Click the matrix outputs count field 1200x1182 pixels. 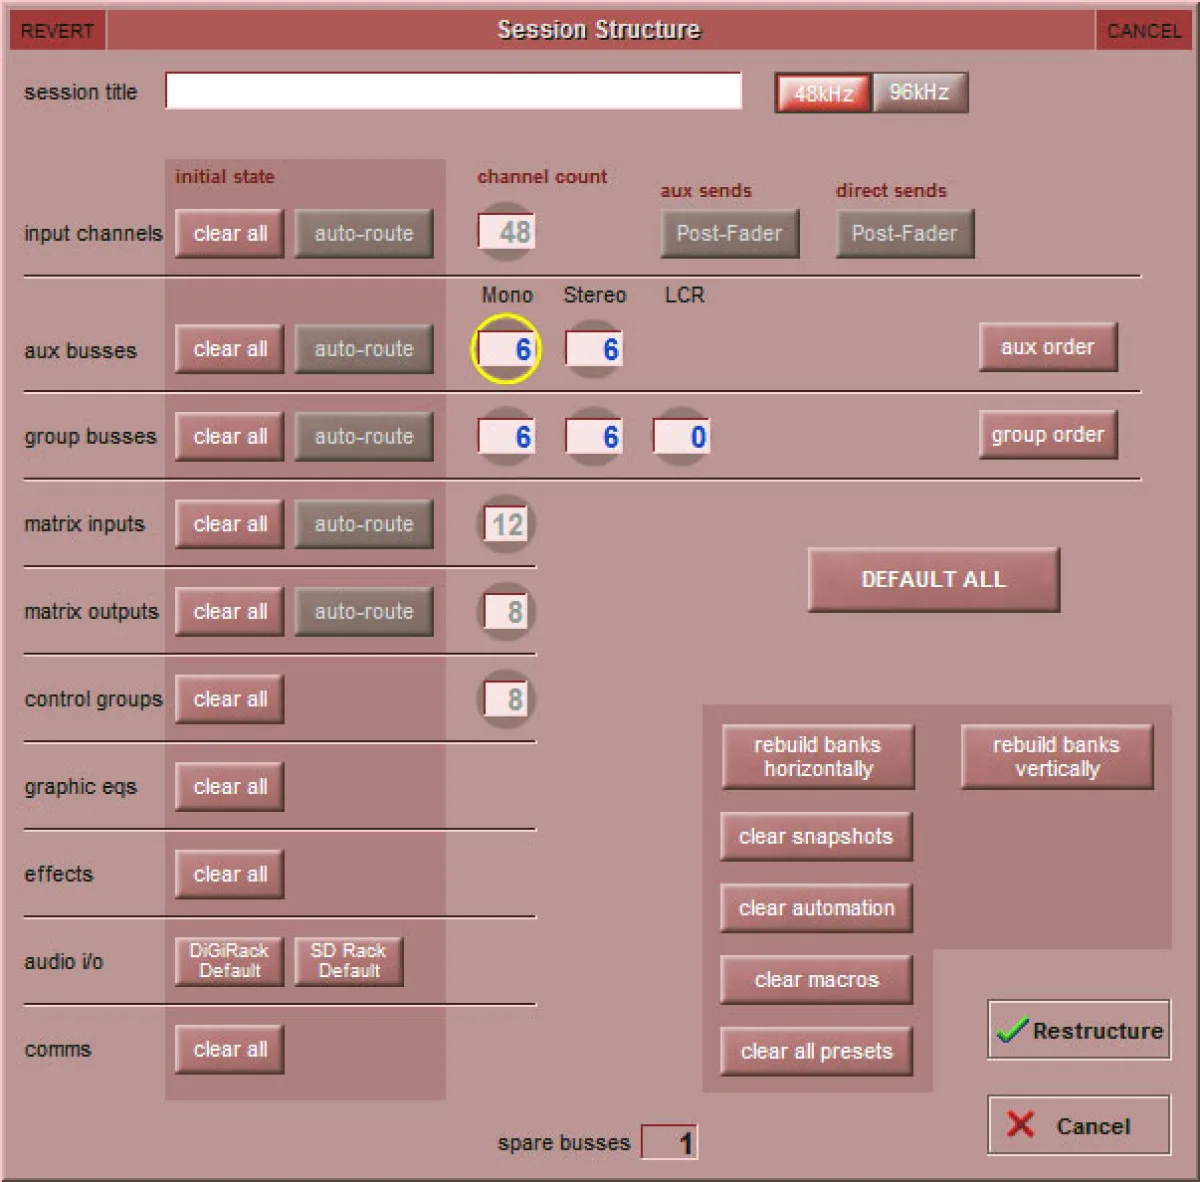tap(507, 611)
